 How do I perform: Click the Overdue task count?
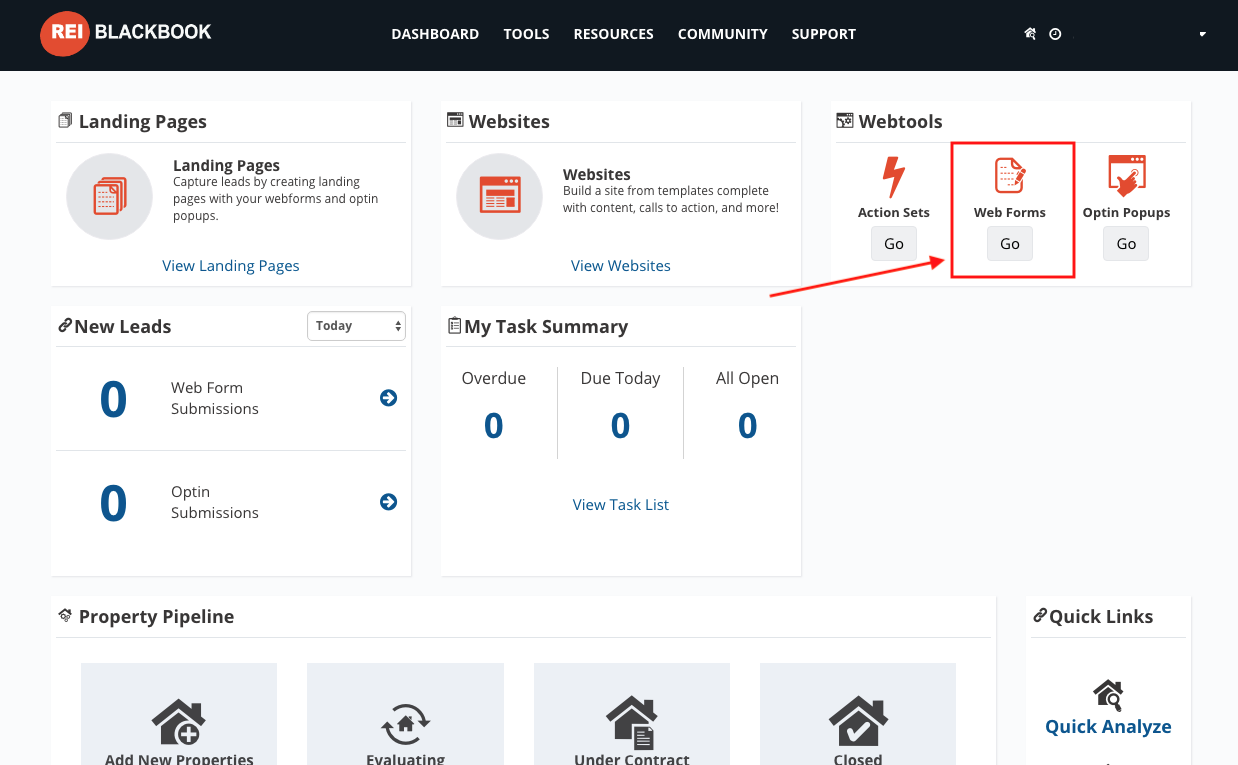click(494, 426)
